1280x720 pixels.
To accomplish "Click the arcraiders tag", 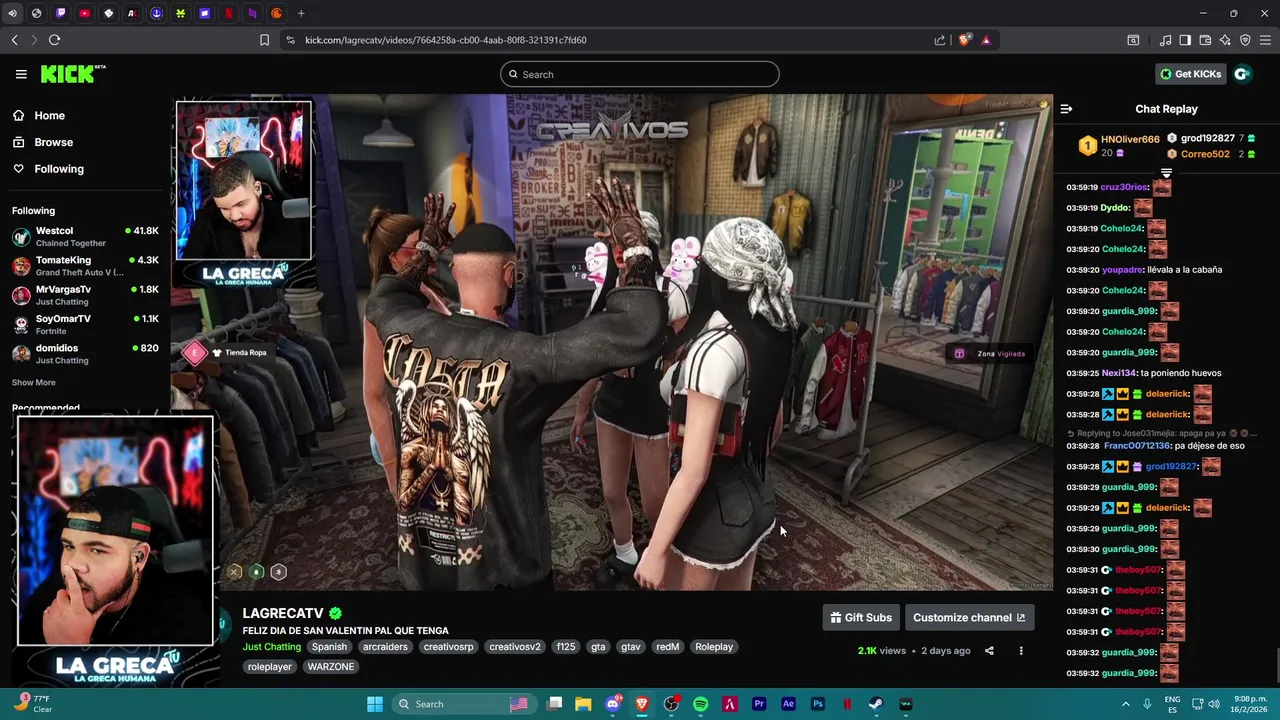I will click(385, 647).
